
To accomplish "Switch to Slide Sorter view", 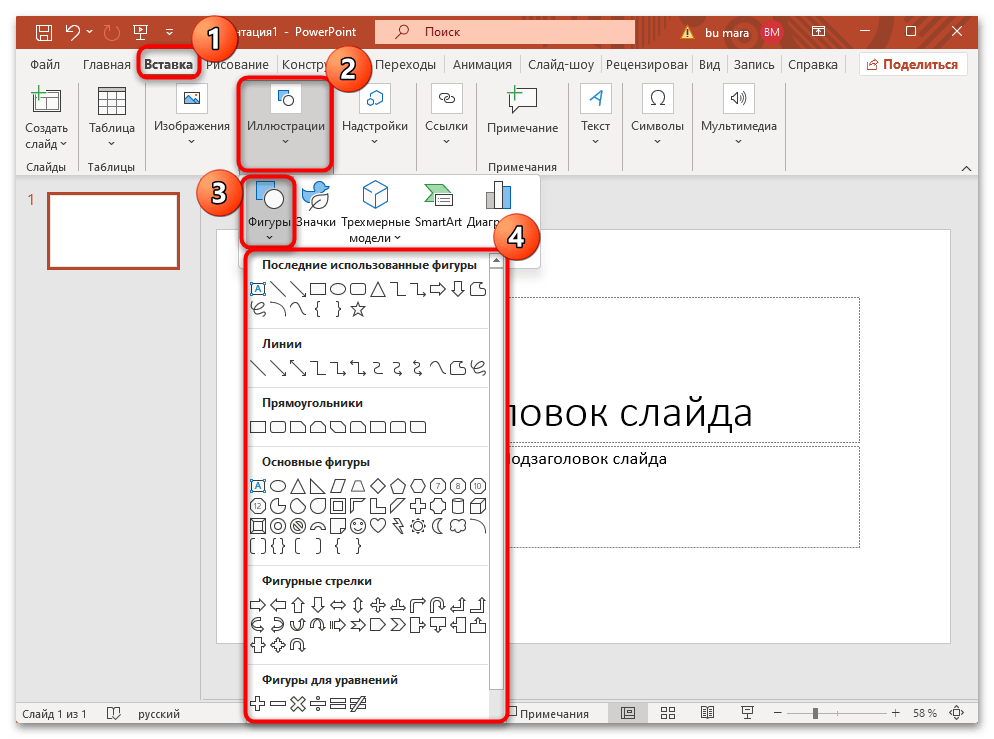I will click(668, 713).
